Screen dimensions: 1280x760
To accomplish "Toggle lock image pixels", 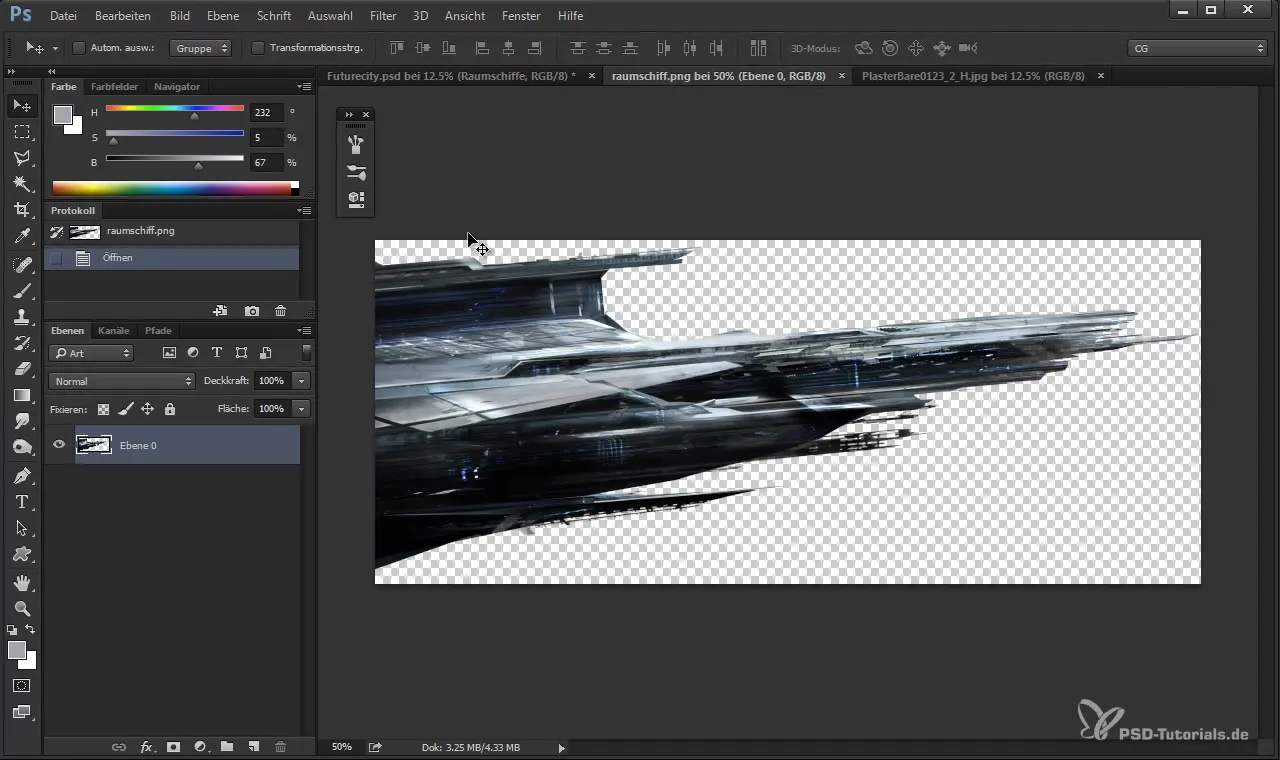I will coord(125,409).
